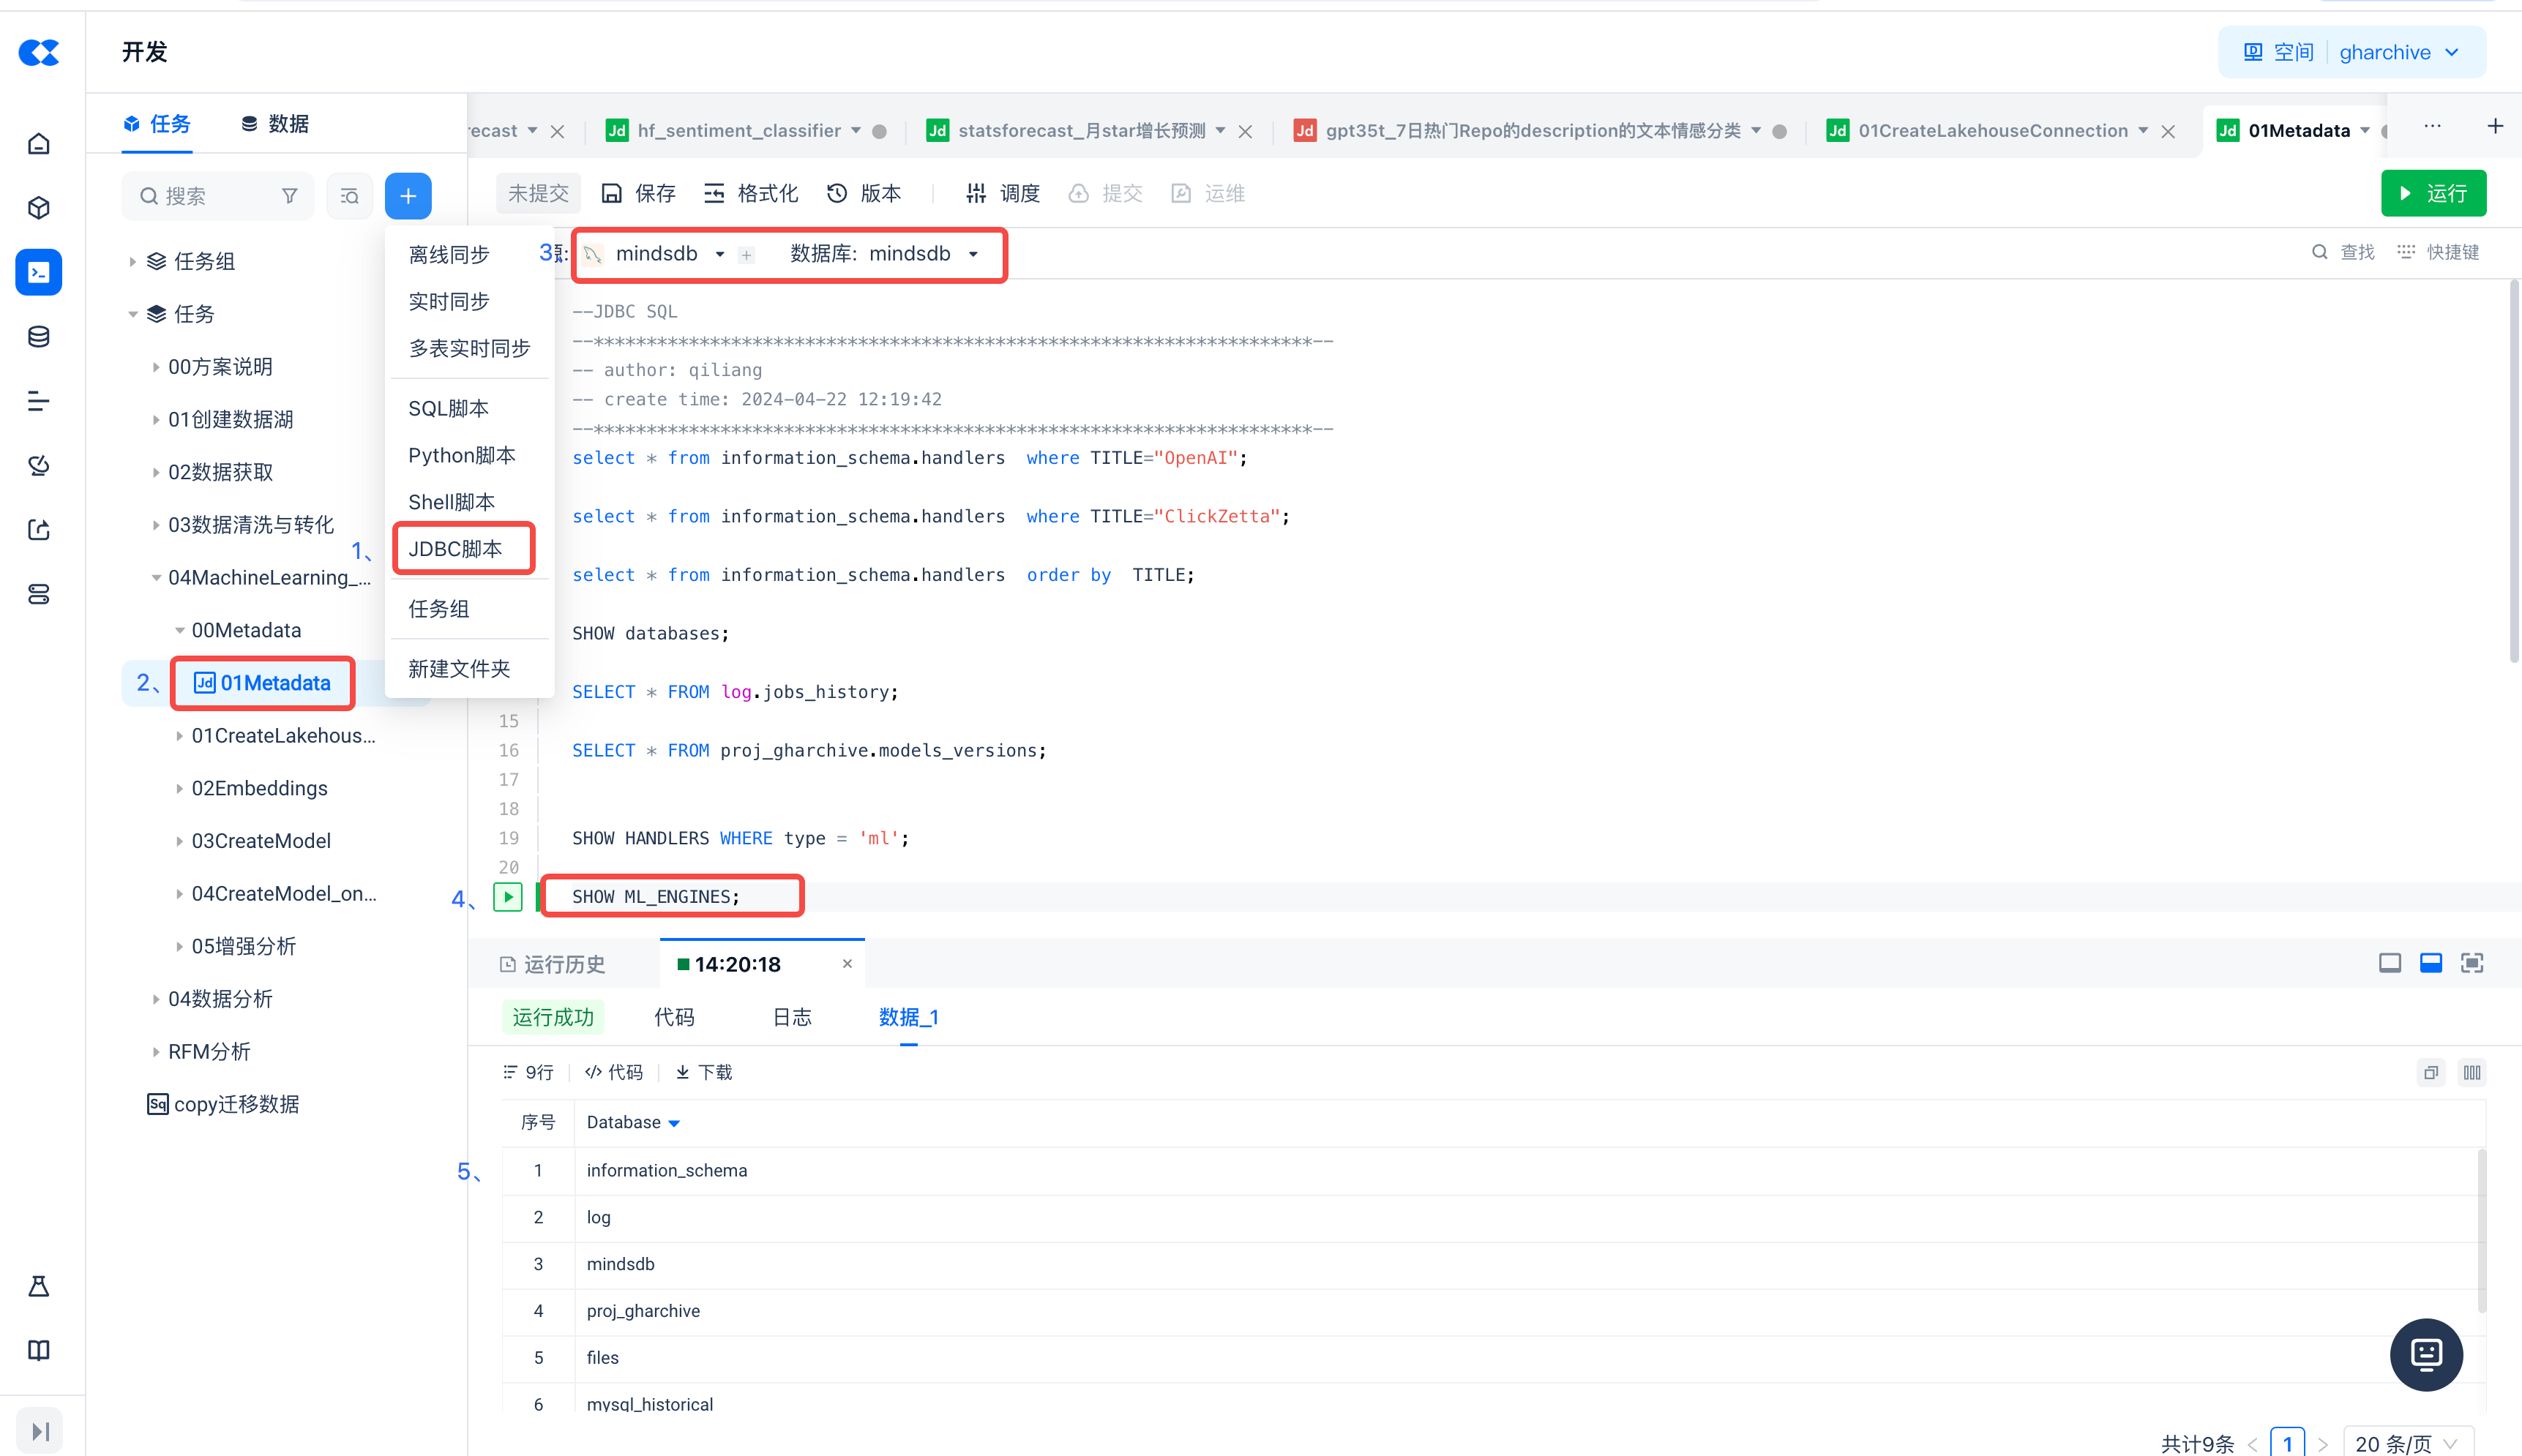
Task: Open the scheduling (调度) settings icon
Action: pos(976,193)
